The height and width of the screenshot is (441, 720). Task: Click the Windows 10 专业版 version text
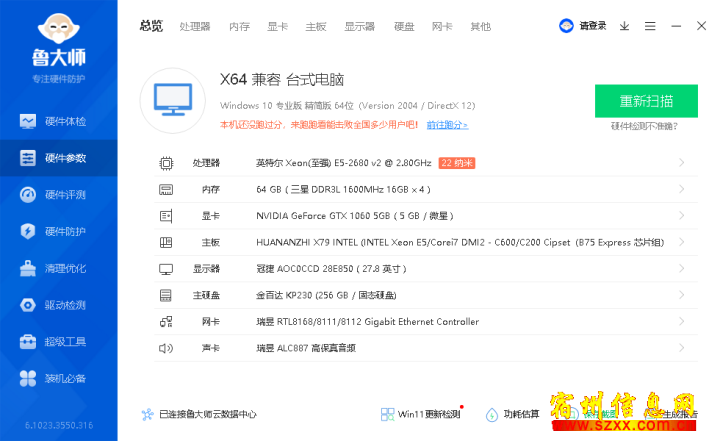(348, 106)
